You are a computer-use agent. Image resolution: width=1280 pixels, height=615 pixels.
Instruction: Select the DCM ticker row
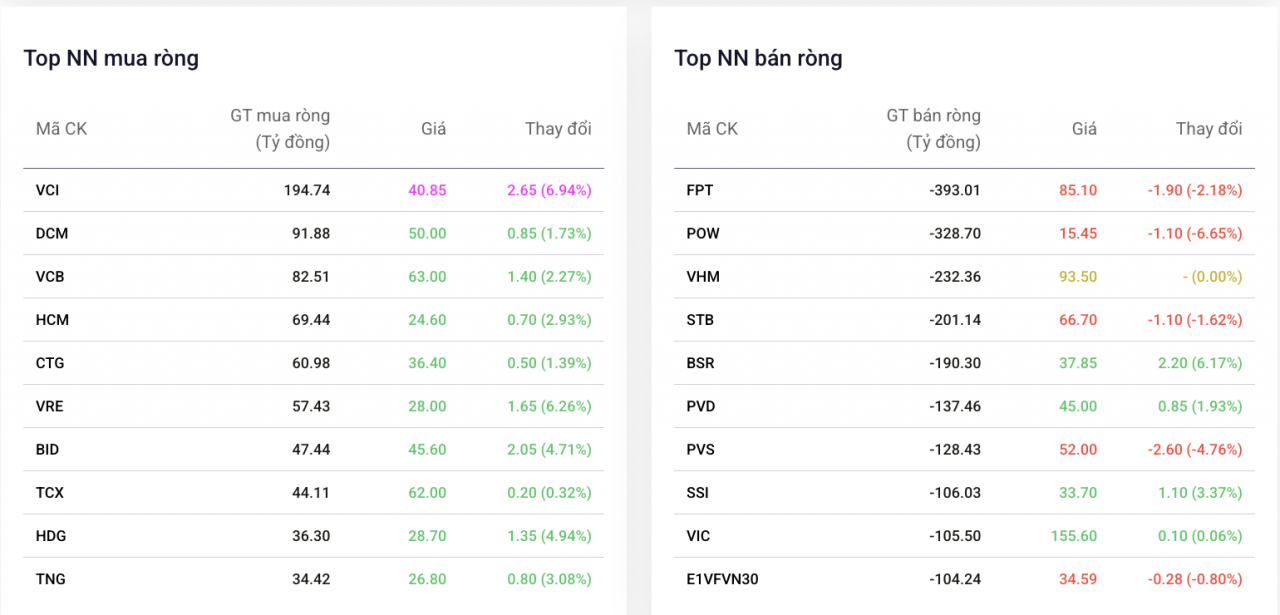tap(52, 233)
